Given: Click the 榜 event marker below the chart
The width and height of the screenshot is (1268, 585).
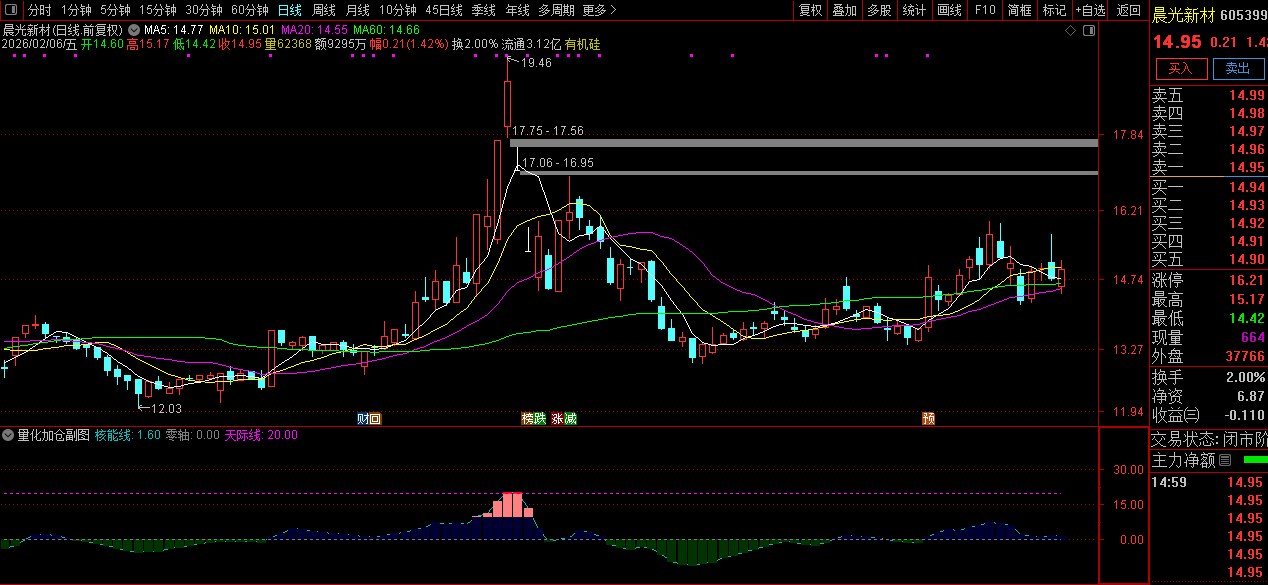Looking at the screenshot, I should [x=528, y=418].
